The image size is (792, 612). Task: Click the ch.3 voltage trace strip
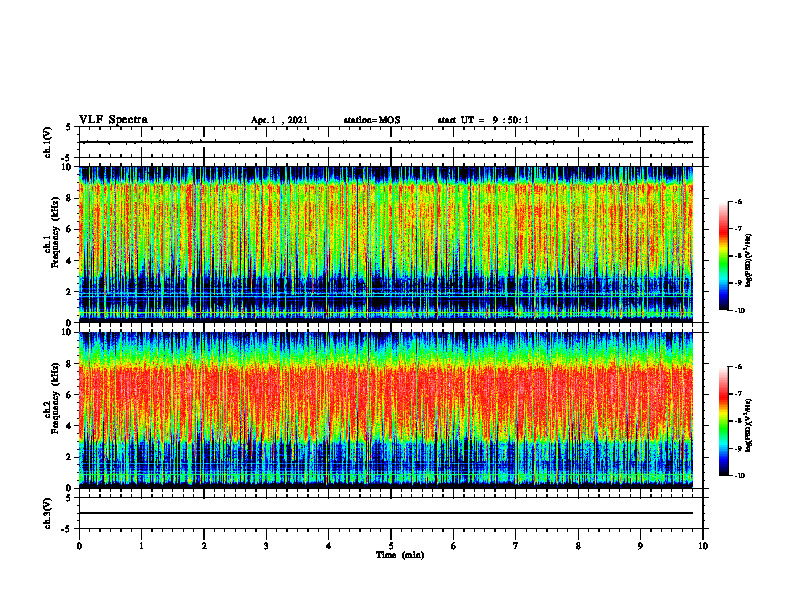pyautogui.click(x=391, y=513)
